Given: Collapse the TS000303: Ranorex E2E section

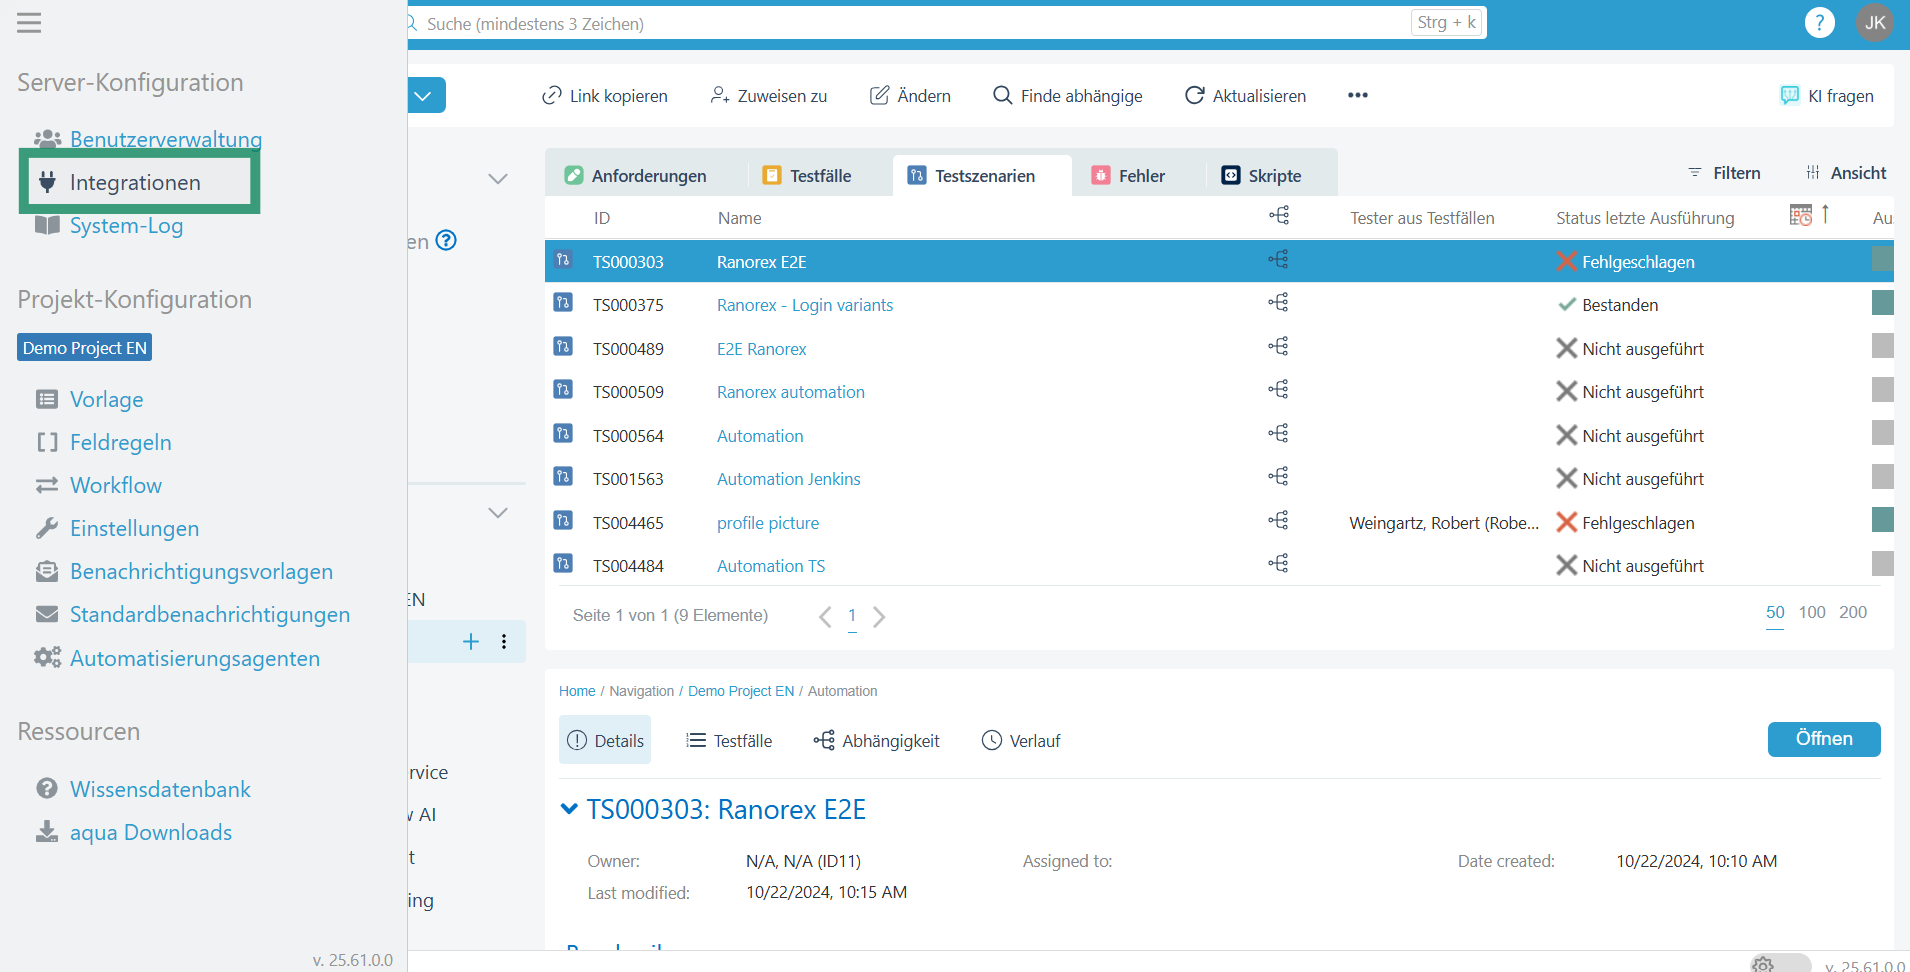Looking at the screenshot, I should [x=569, y=809].
